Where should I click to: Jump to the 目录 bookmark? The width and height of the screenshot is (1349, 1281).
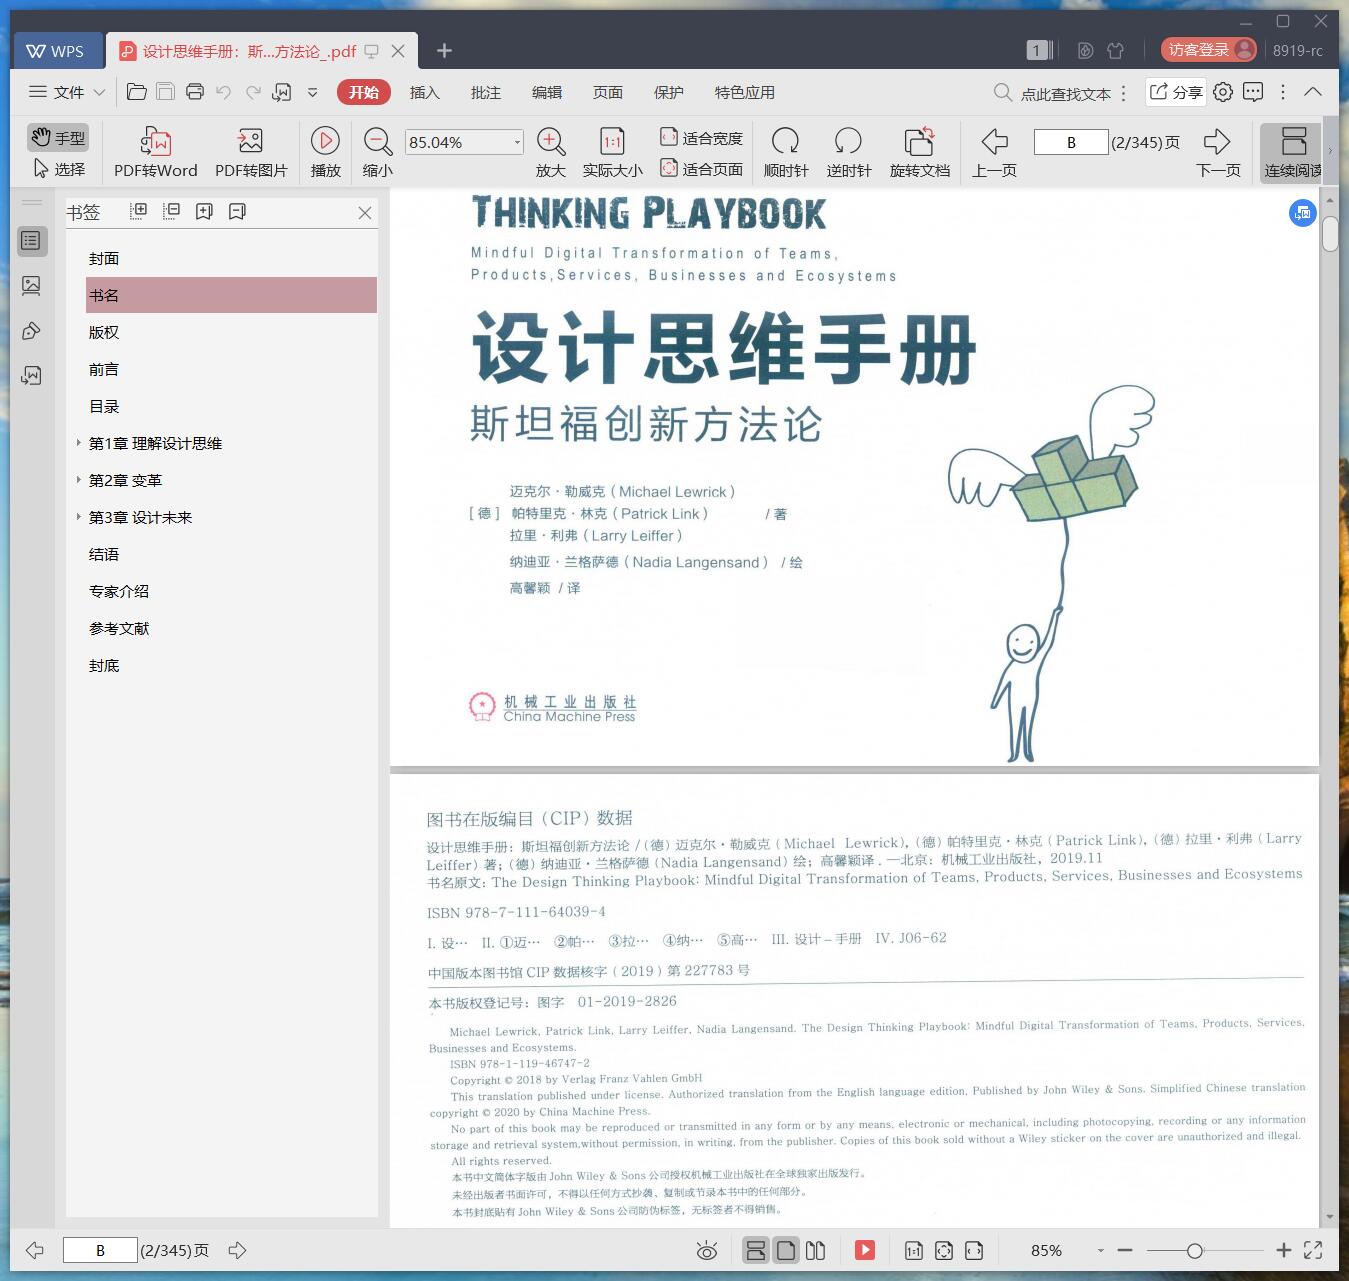(104, 406)
